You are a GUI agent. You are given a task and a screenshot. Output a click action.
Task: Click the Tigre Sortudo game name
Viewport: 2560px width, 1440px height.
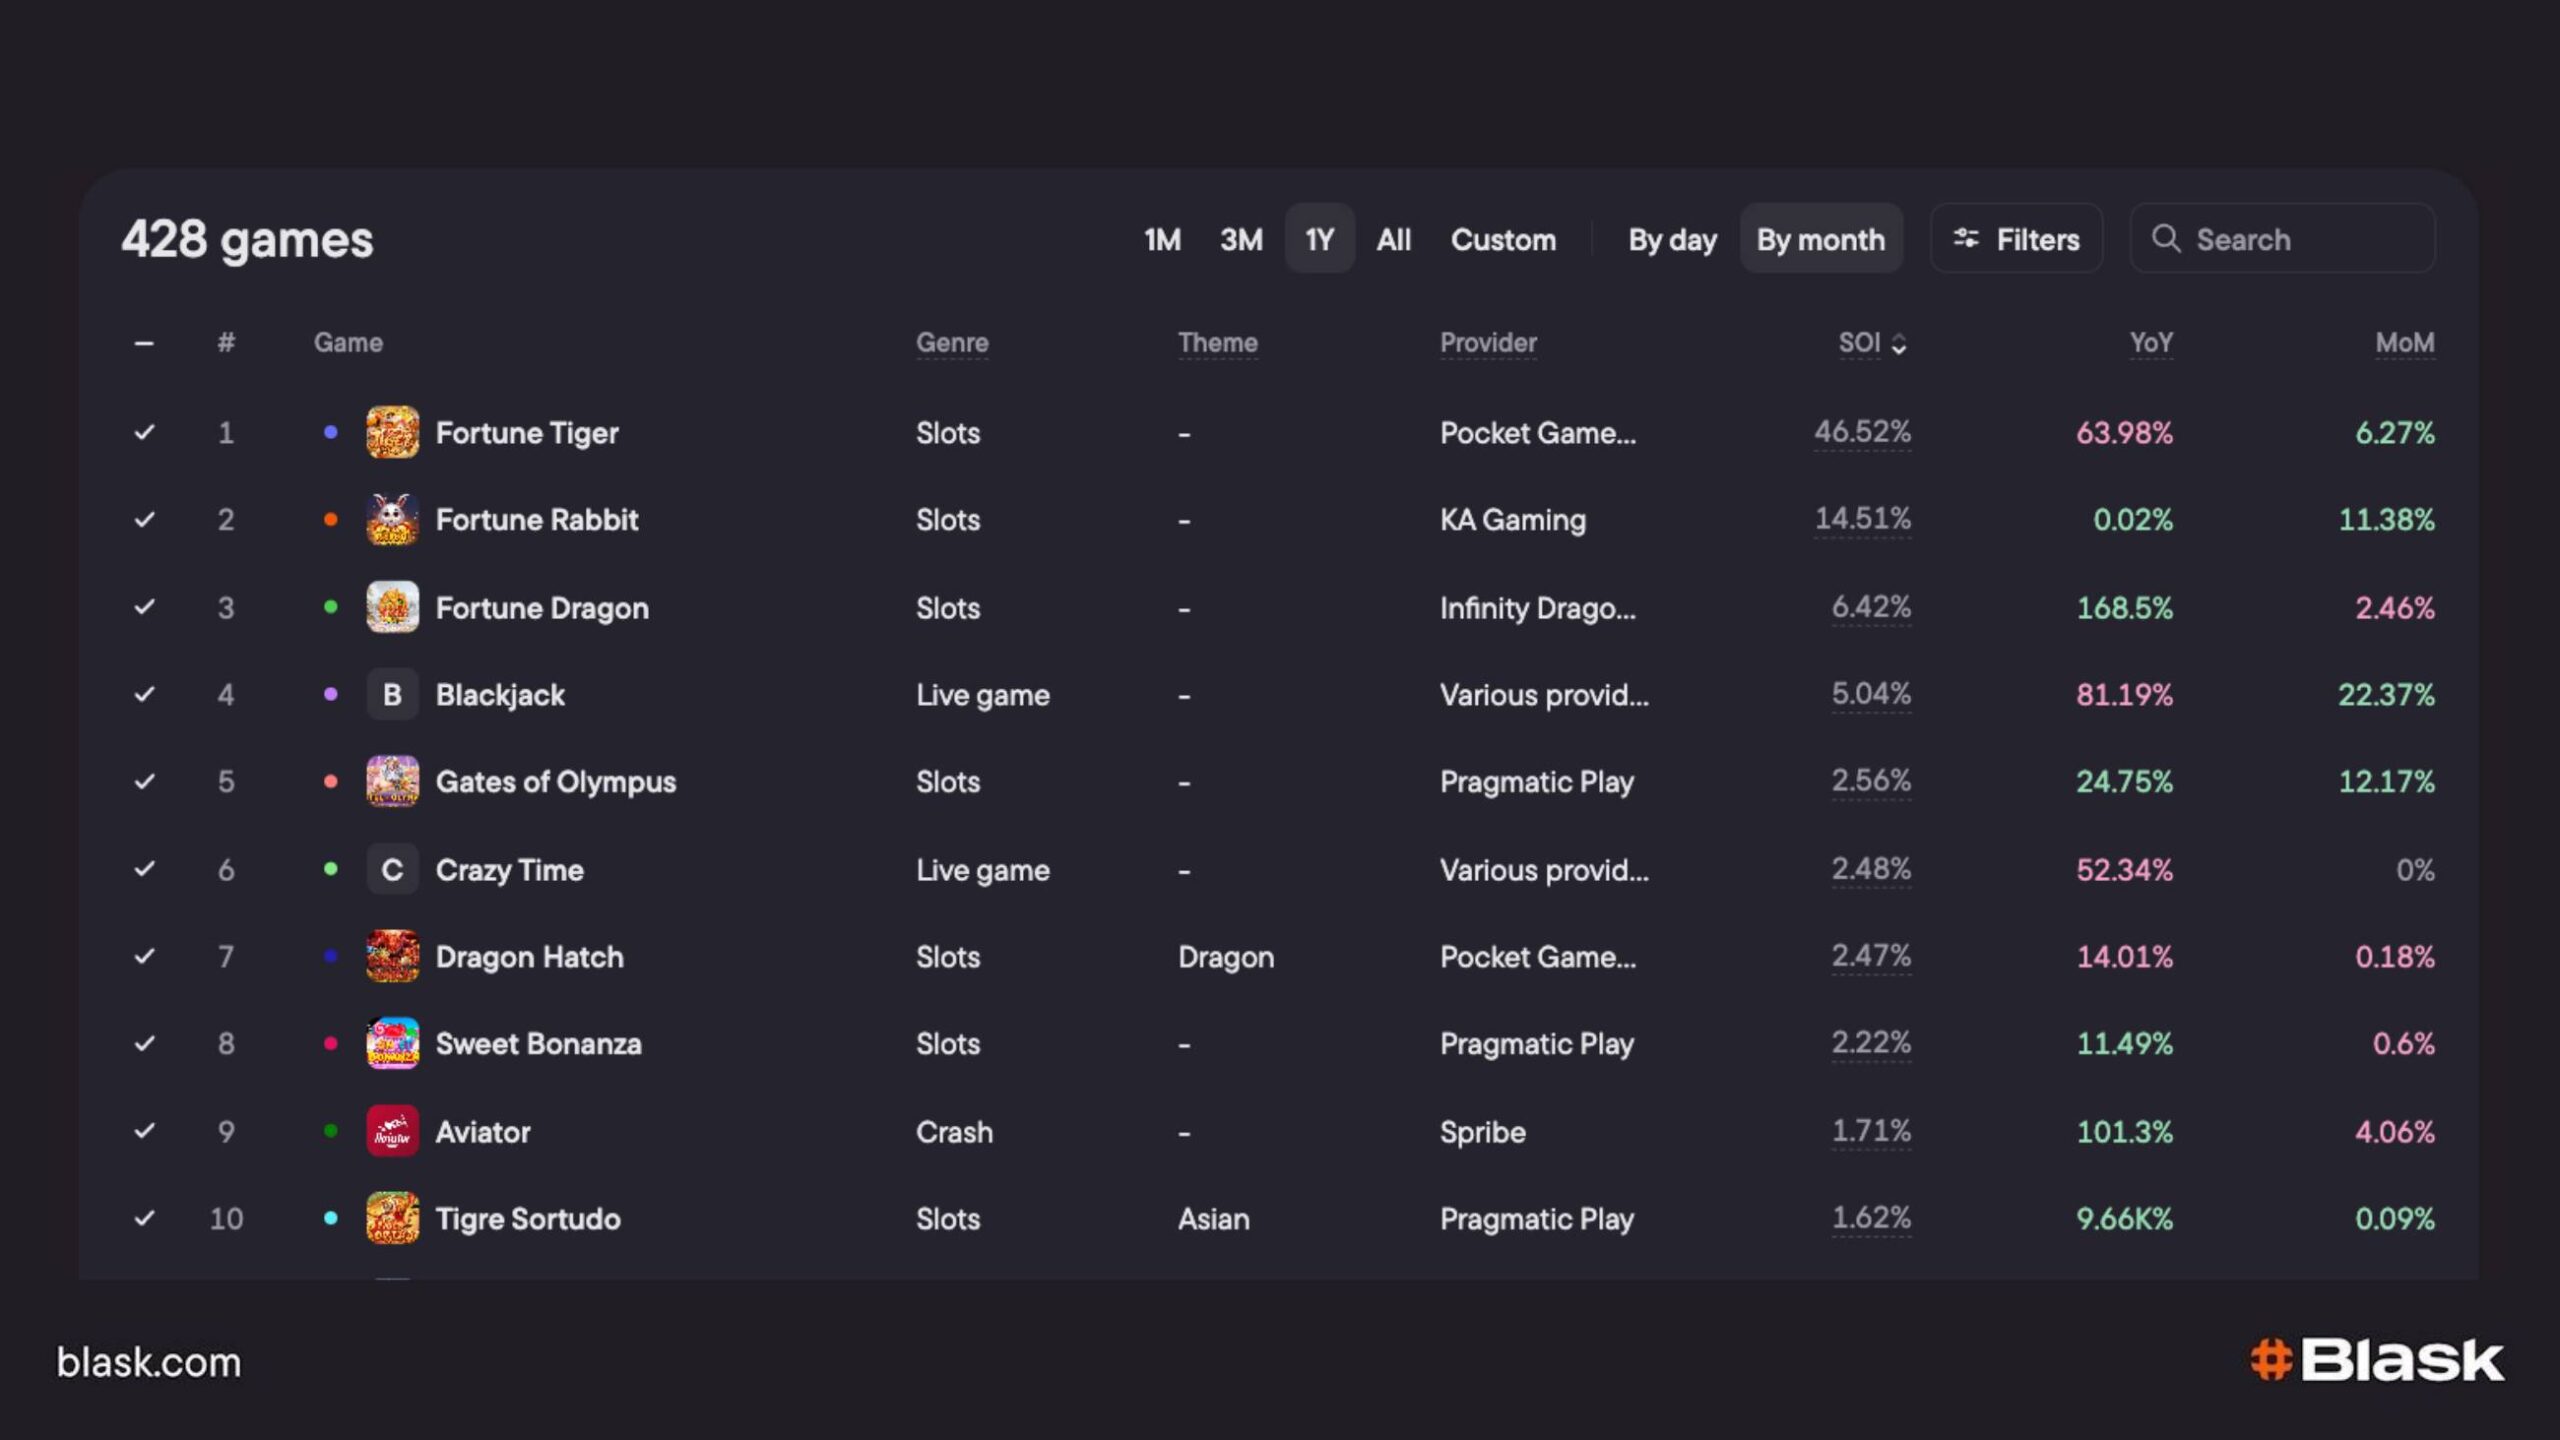528,1219
